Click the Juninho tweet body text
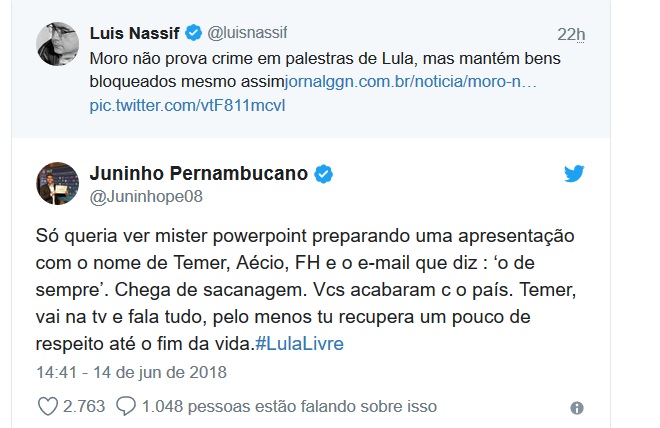 pyautogui.click(x=306, y=290)
